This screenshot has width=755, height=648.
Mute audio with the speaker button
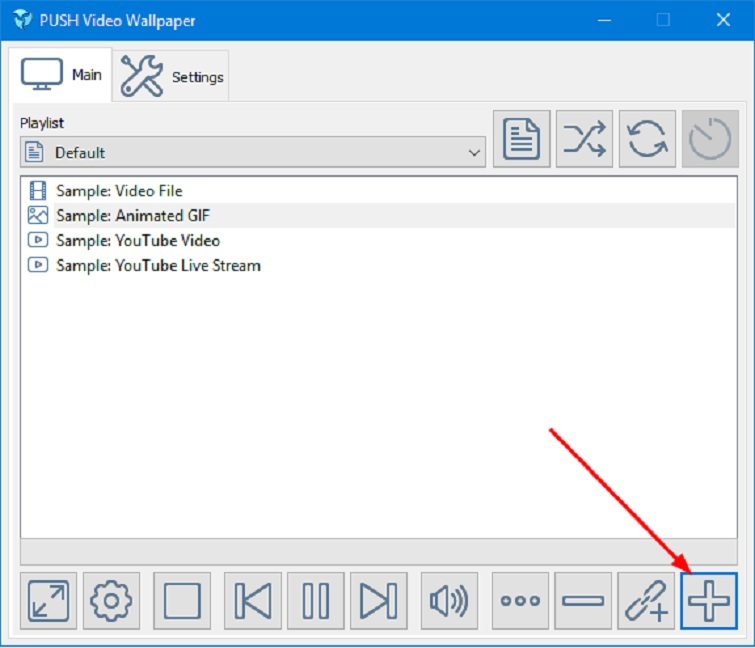[449, 601]
